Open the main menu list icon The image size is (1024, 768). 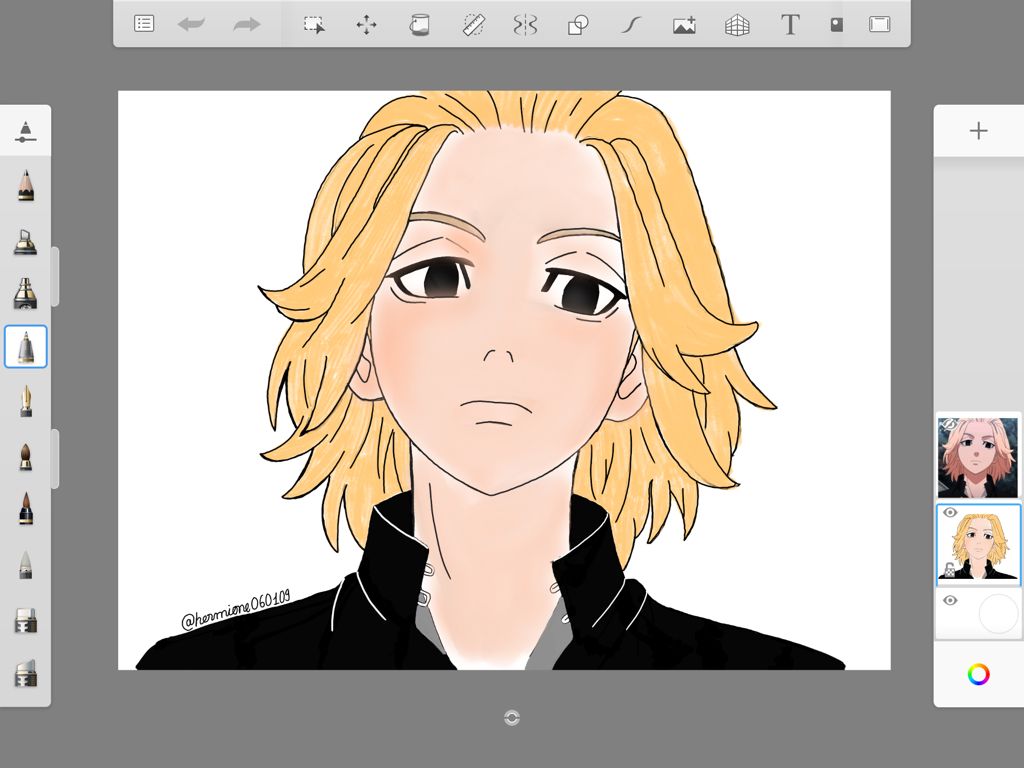tap(144, 24)
